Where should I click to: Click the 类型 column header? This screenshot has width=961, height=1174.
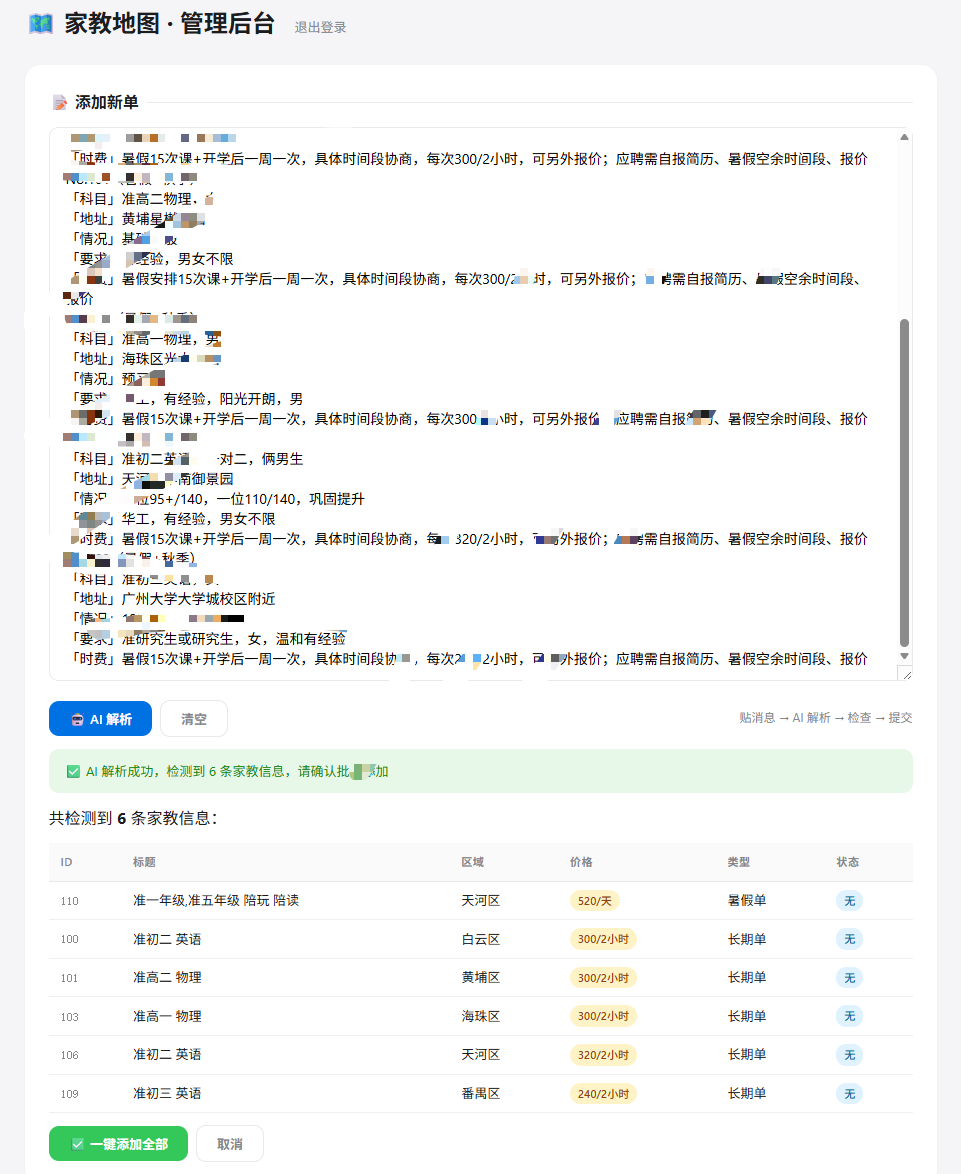click(739, 863)
